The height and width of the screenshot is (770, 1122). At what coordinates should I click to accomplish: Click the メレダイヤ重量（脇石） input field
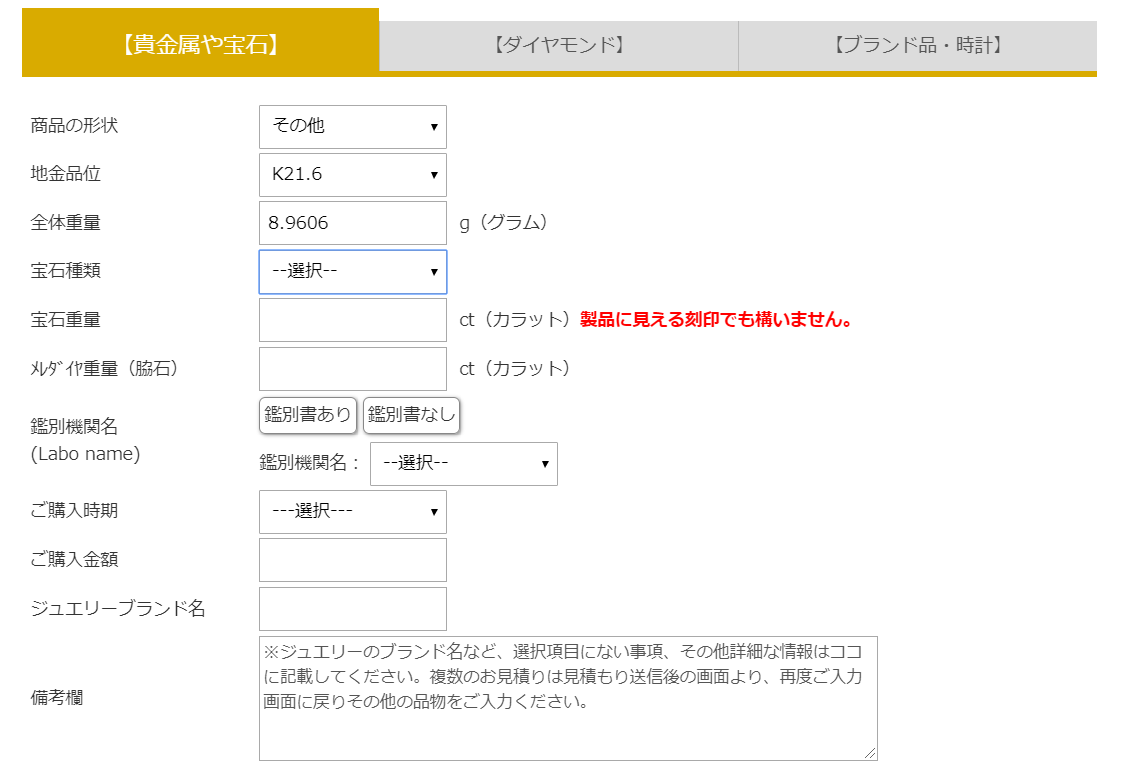point(353,369)
